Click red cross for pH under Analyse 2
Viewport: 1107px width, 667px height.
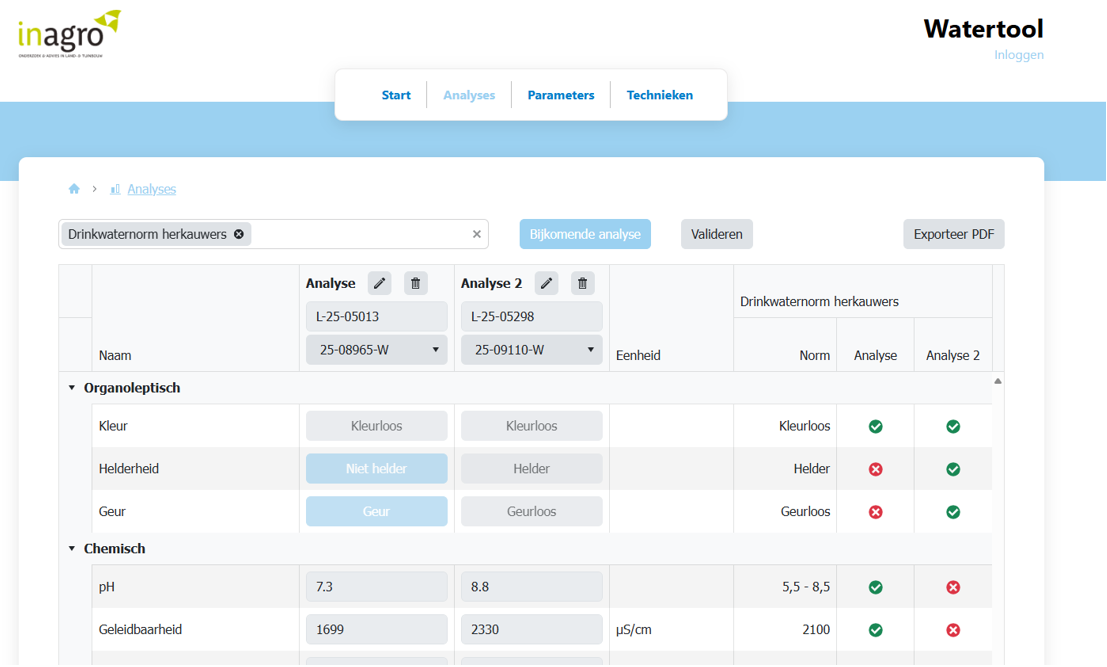click(953, 587)
